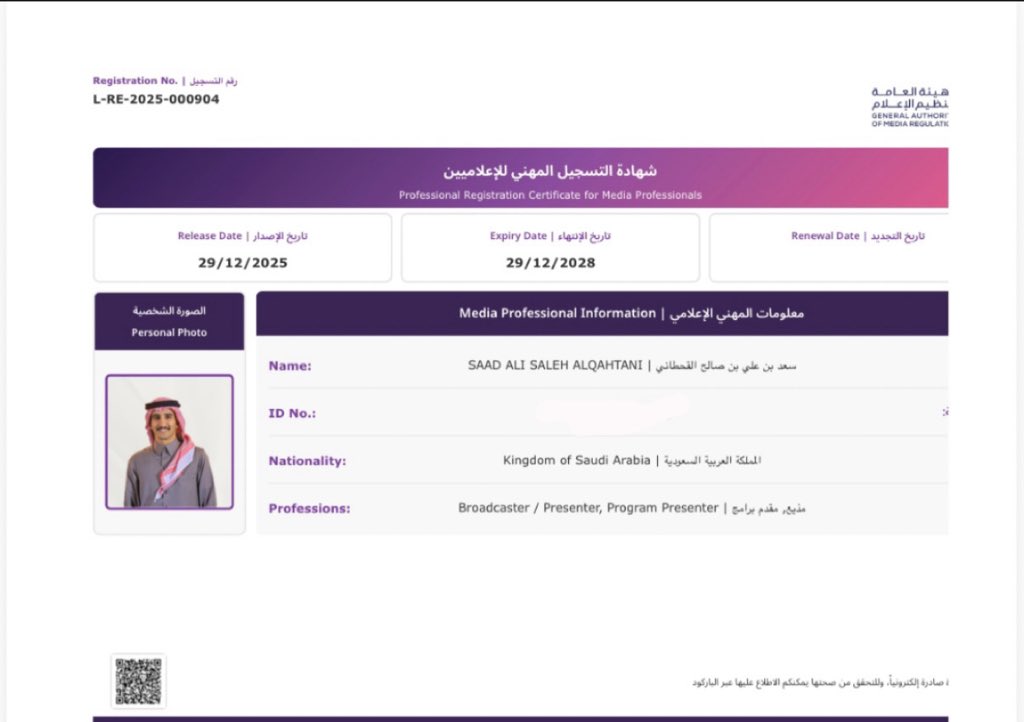Image resolution: width=1024 pixels, height=722 pixels.
Task: Select registration number L-RE-2025-000904
Action: (x=156, y=99)
